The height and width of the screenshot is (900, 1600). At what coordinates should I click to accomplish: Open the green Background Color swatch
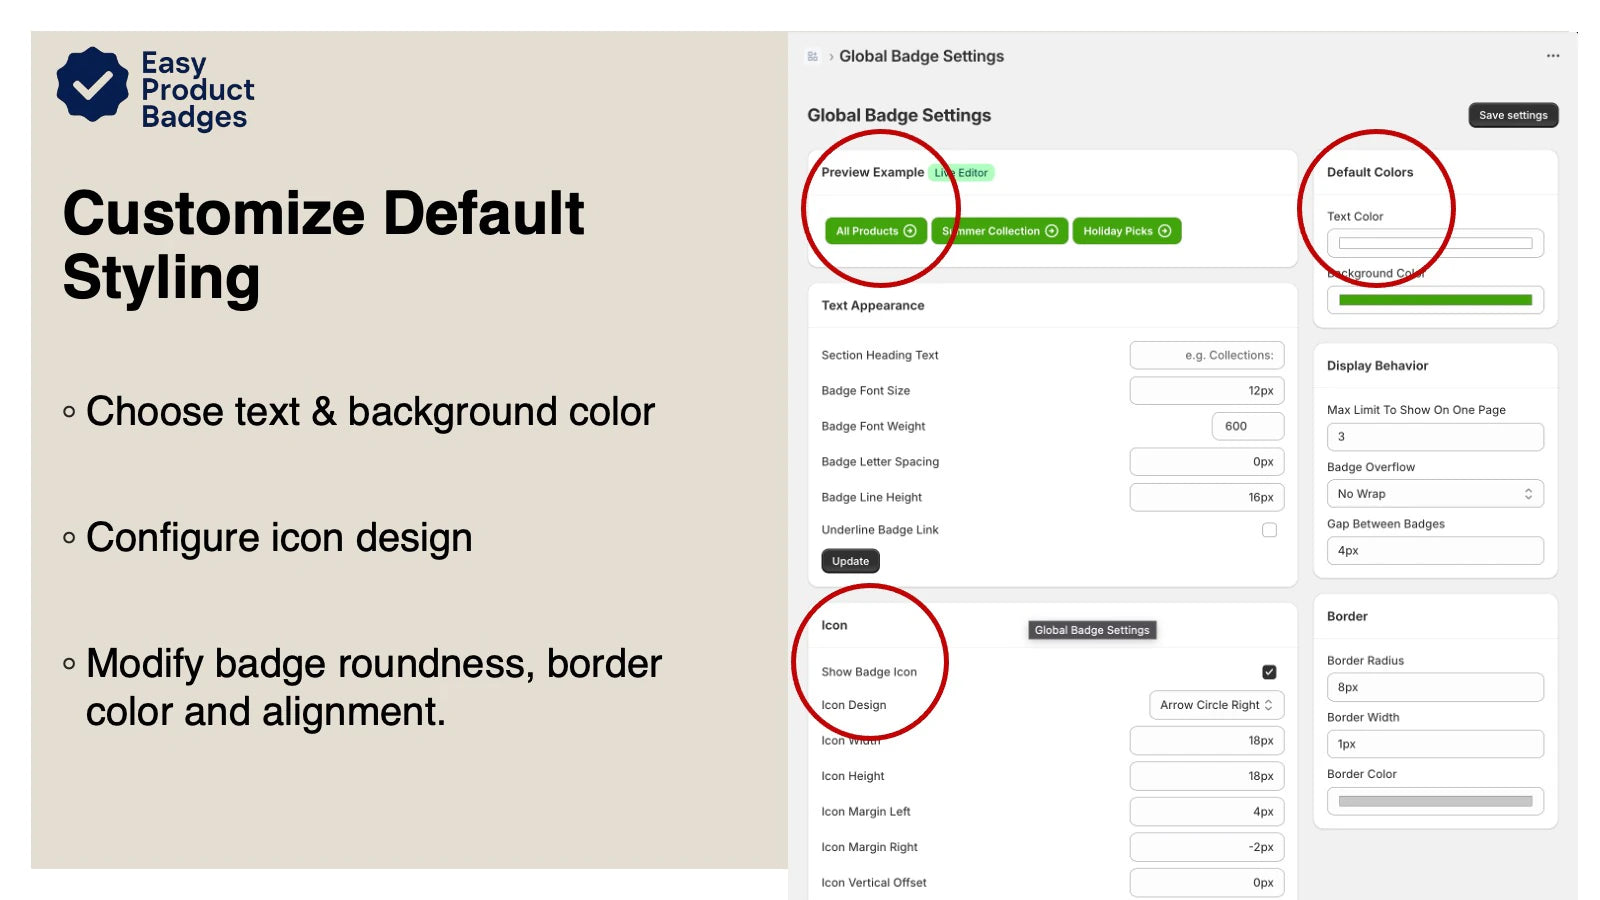click(x=1434, y=300)
